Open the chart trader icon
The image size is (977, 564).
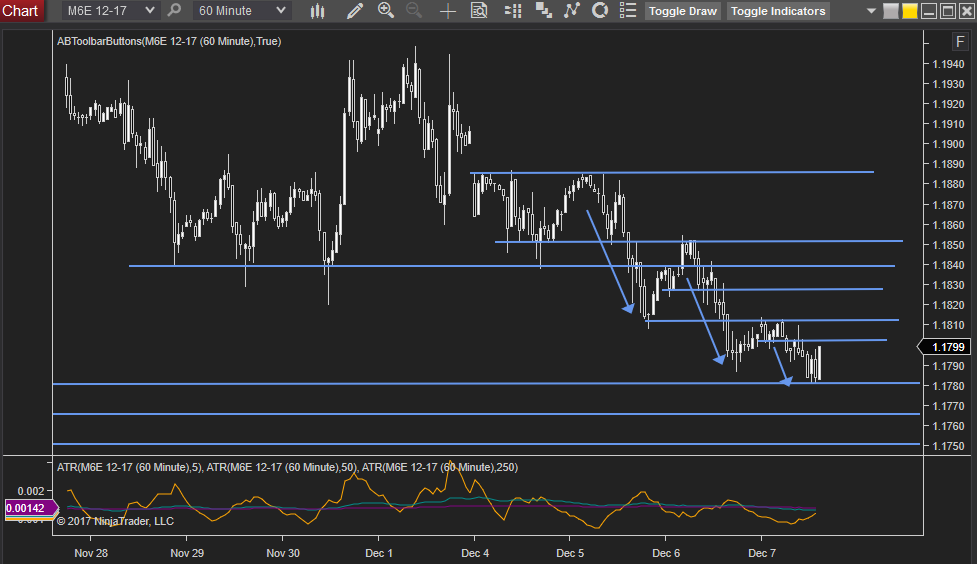[513, 11]
